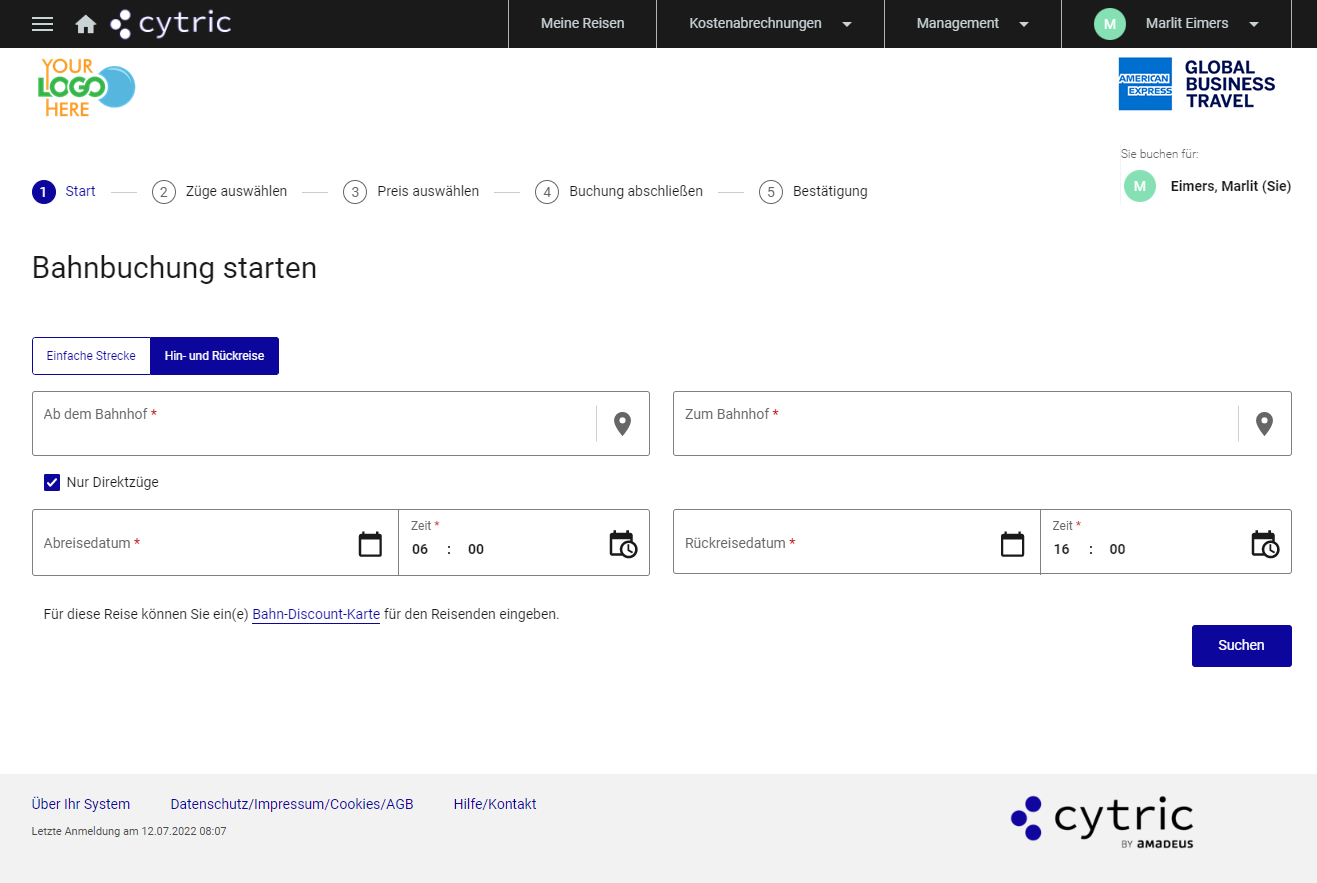This screenshot has width=1317, height=883.
Task: Click the Bestätigung step label
Action: pos(830,191)
